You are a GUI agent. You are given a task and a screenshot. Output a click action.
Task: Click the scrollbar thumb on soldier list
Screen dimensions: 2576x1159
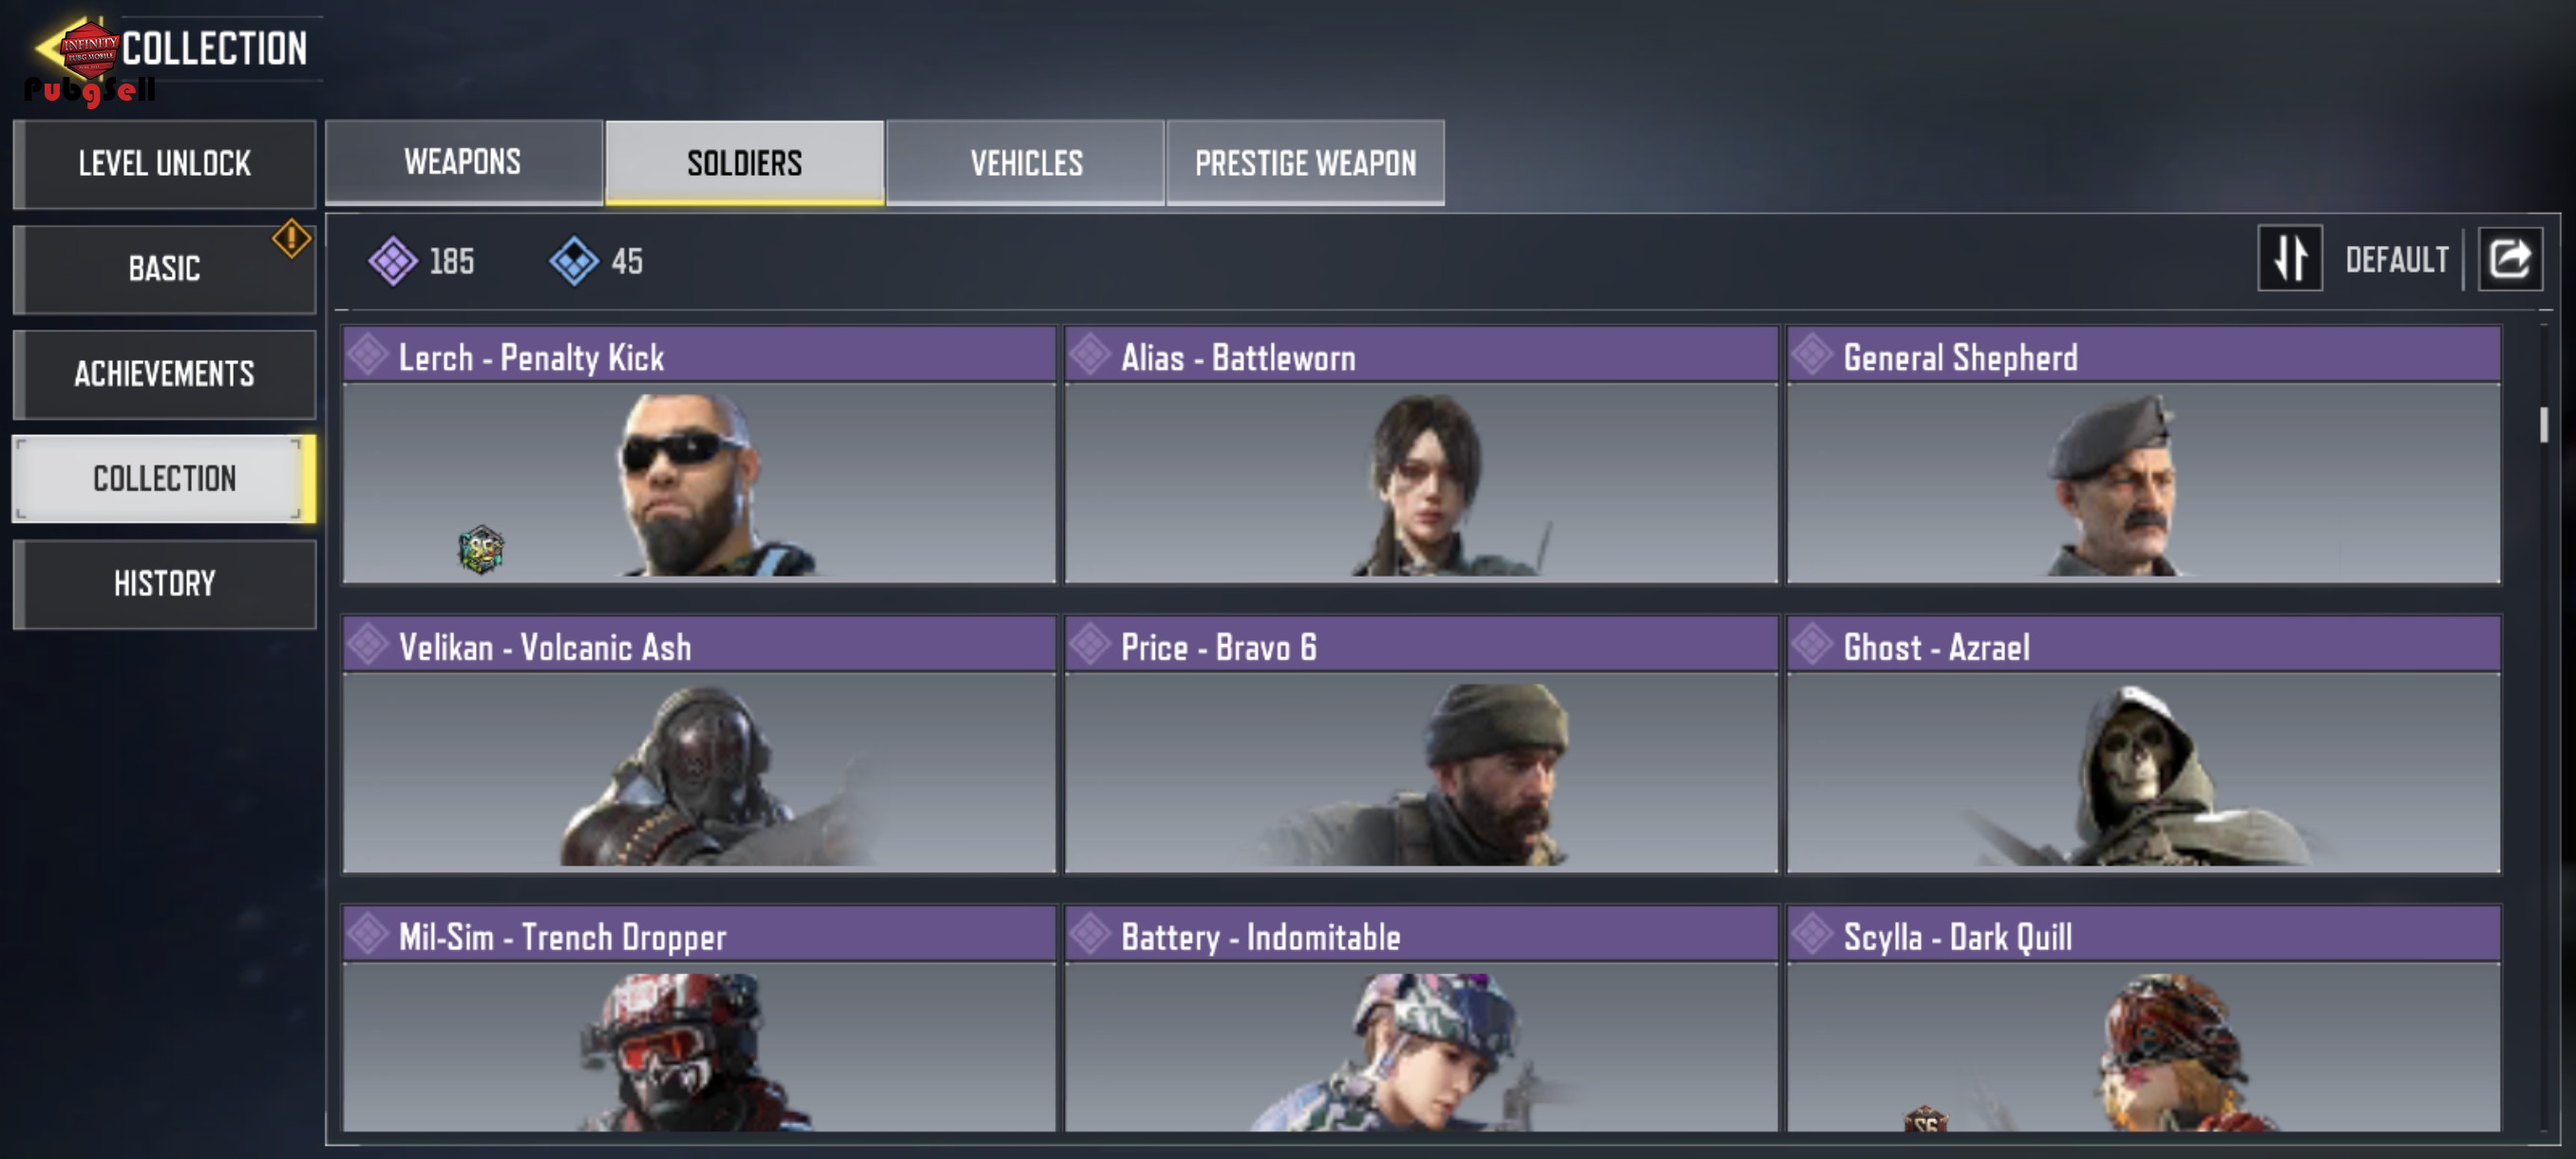coord(2544,424)
